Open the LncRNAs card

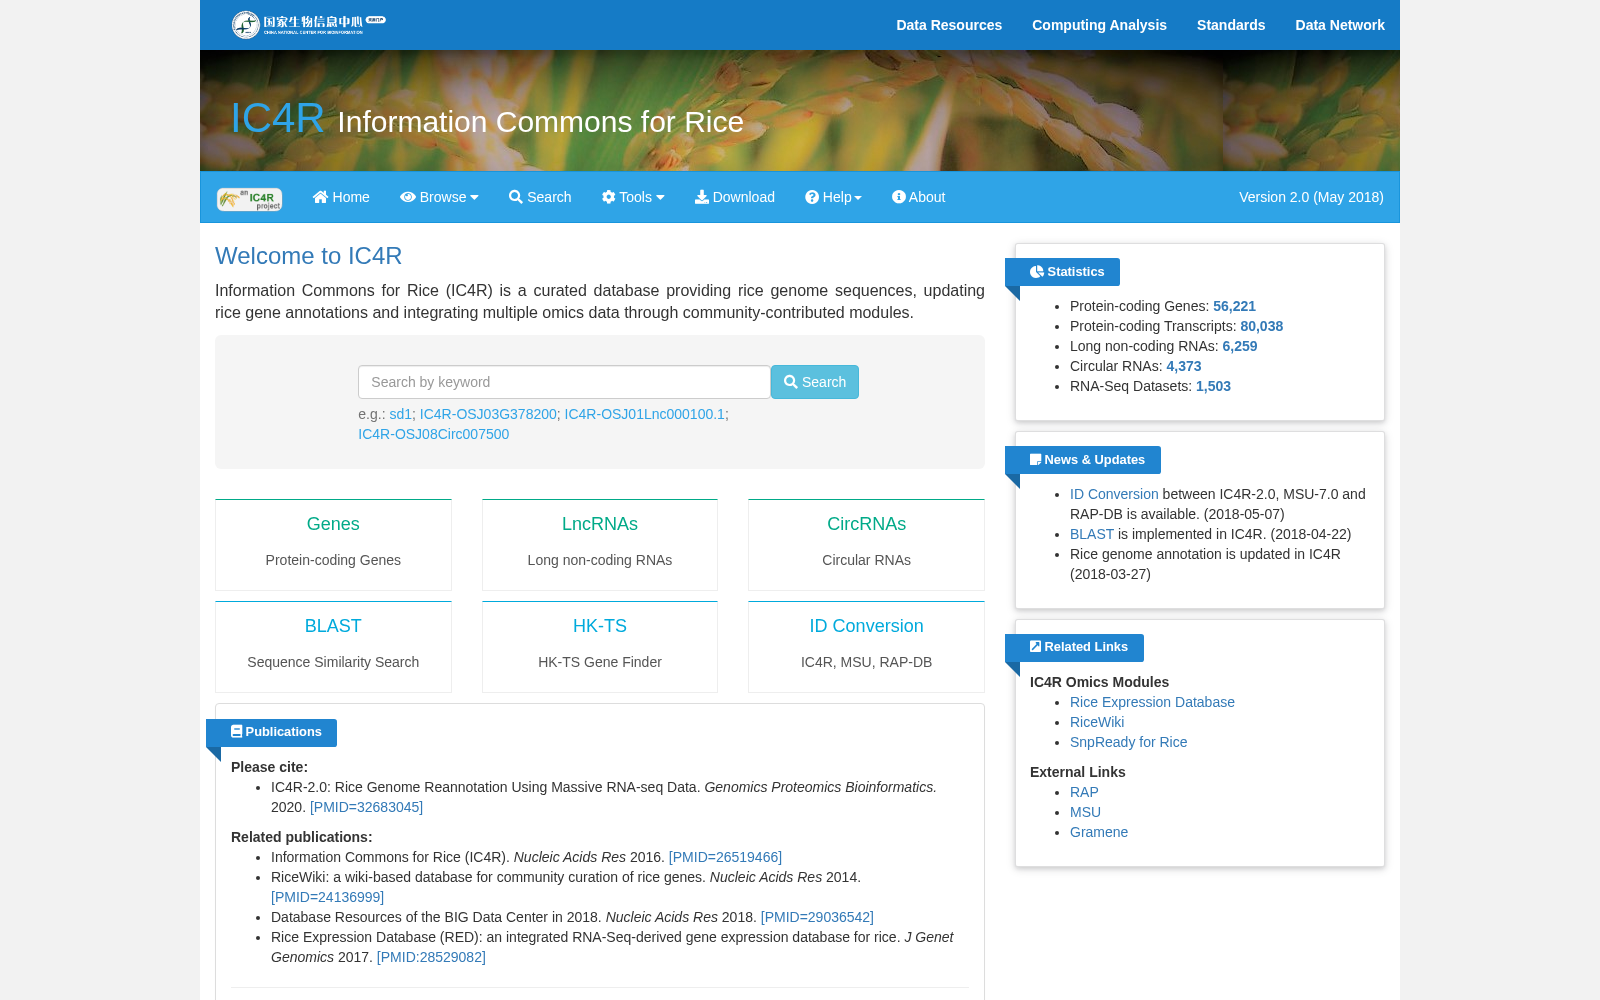[x=600, y=545]
